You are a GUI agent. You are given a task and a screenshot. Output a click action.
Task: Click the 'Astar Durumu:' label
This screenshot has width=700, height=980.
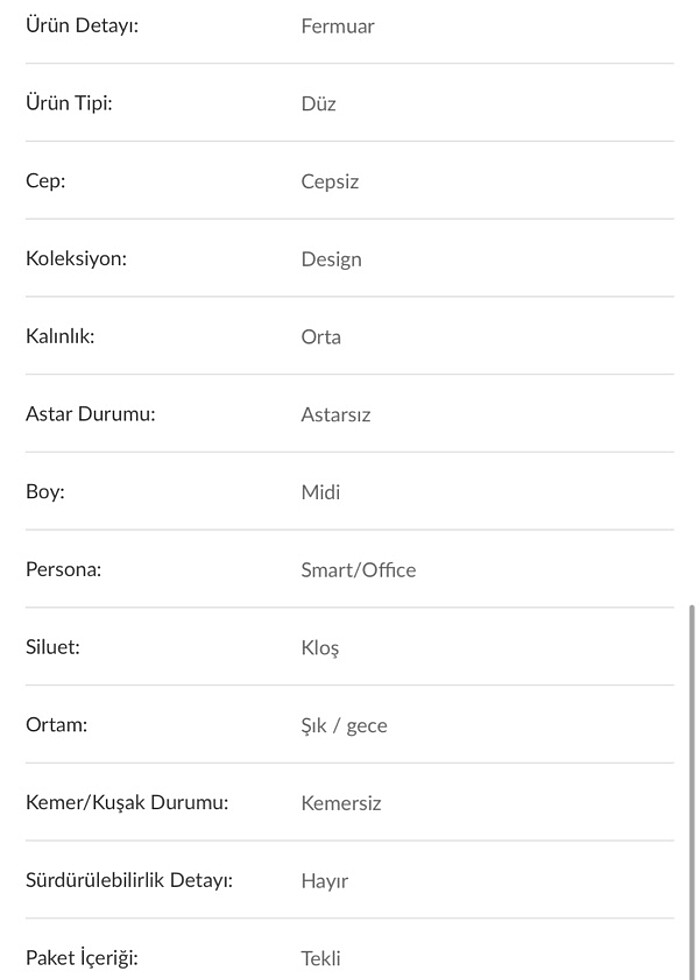point(90,414)
